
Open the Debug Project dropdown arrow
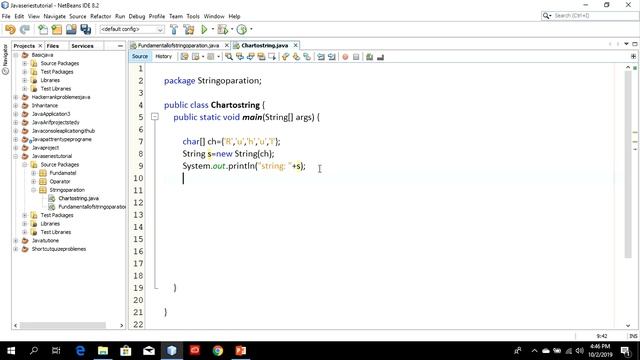(x=232, y=29)
